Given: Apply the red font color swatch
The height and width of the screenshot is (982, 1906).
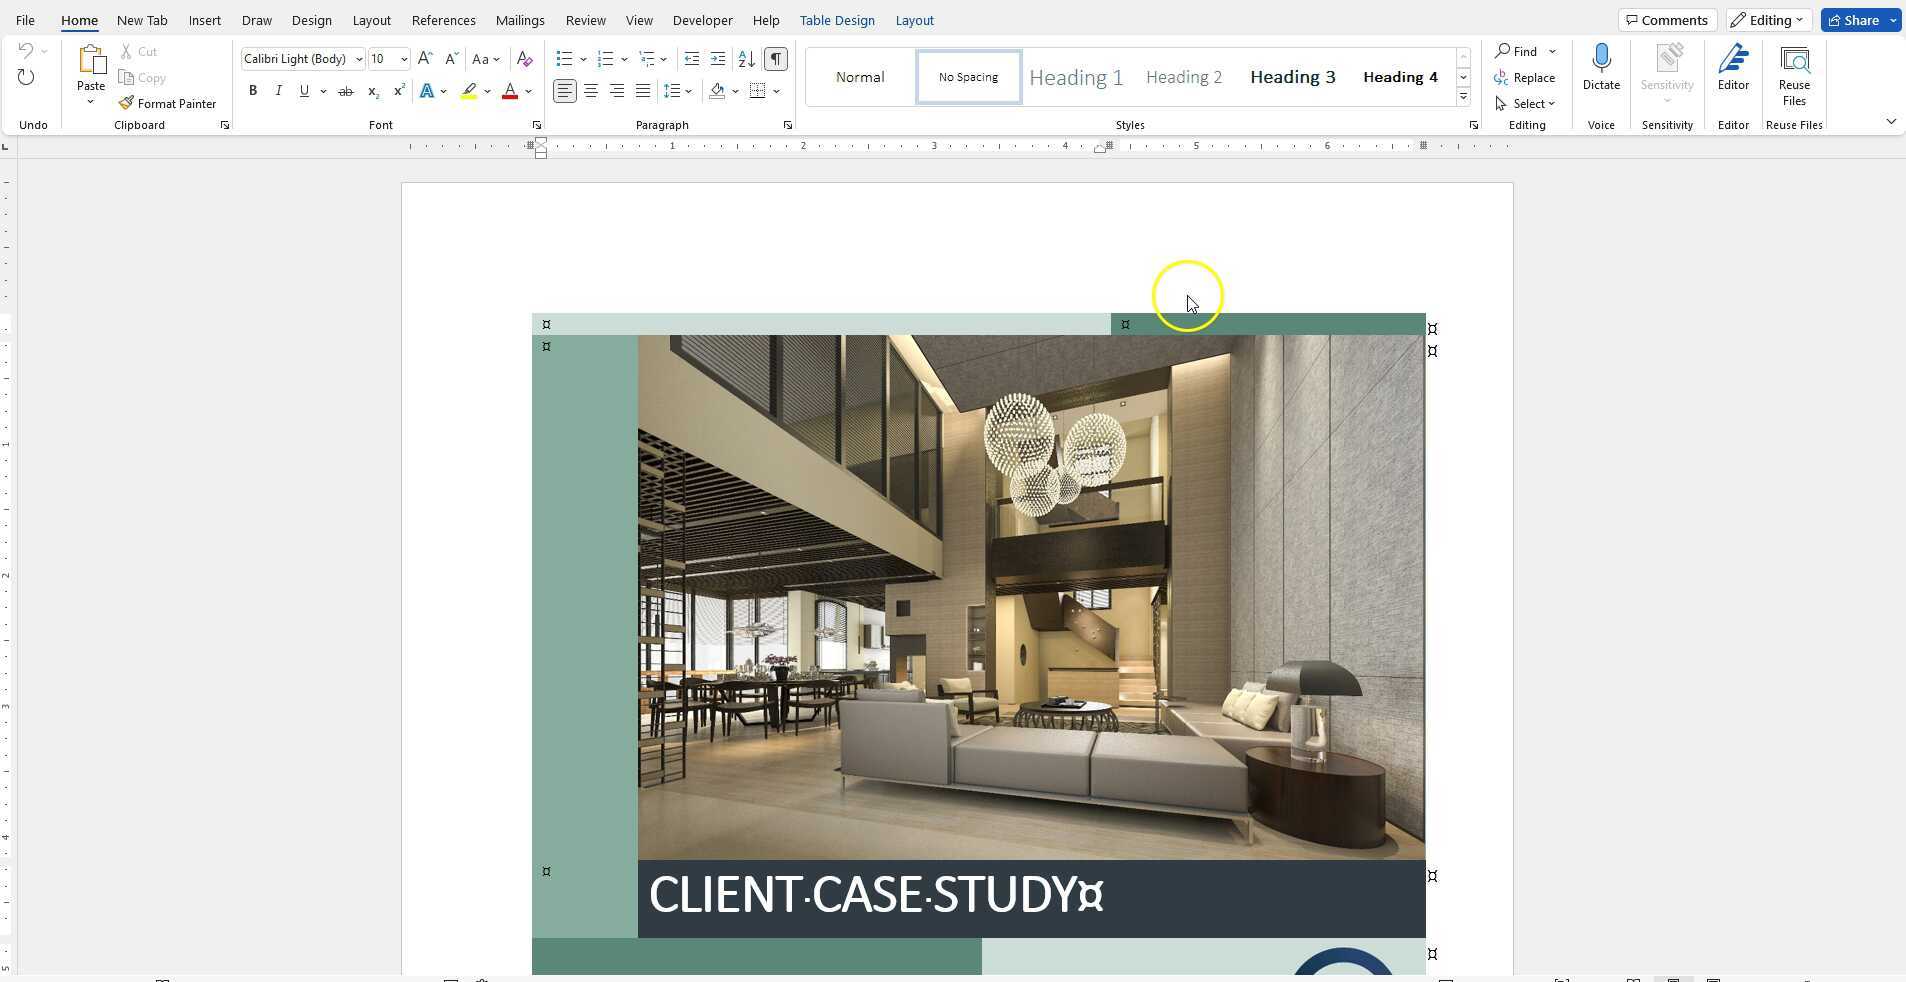Looking at the screenshot, I should point(509,91).
